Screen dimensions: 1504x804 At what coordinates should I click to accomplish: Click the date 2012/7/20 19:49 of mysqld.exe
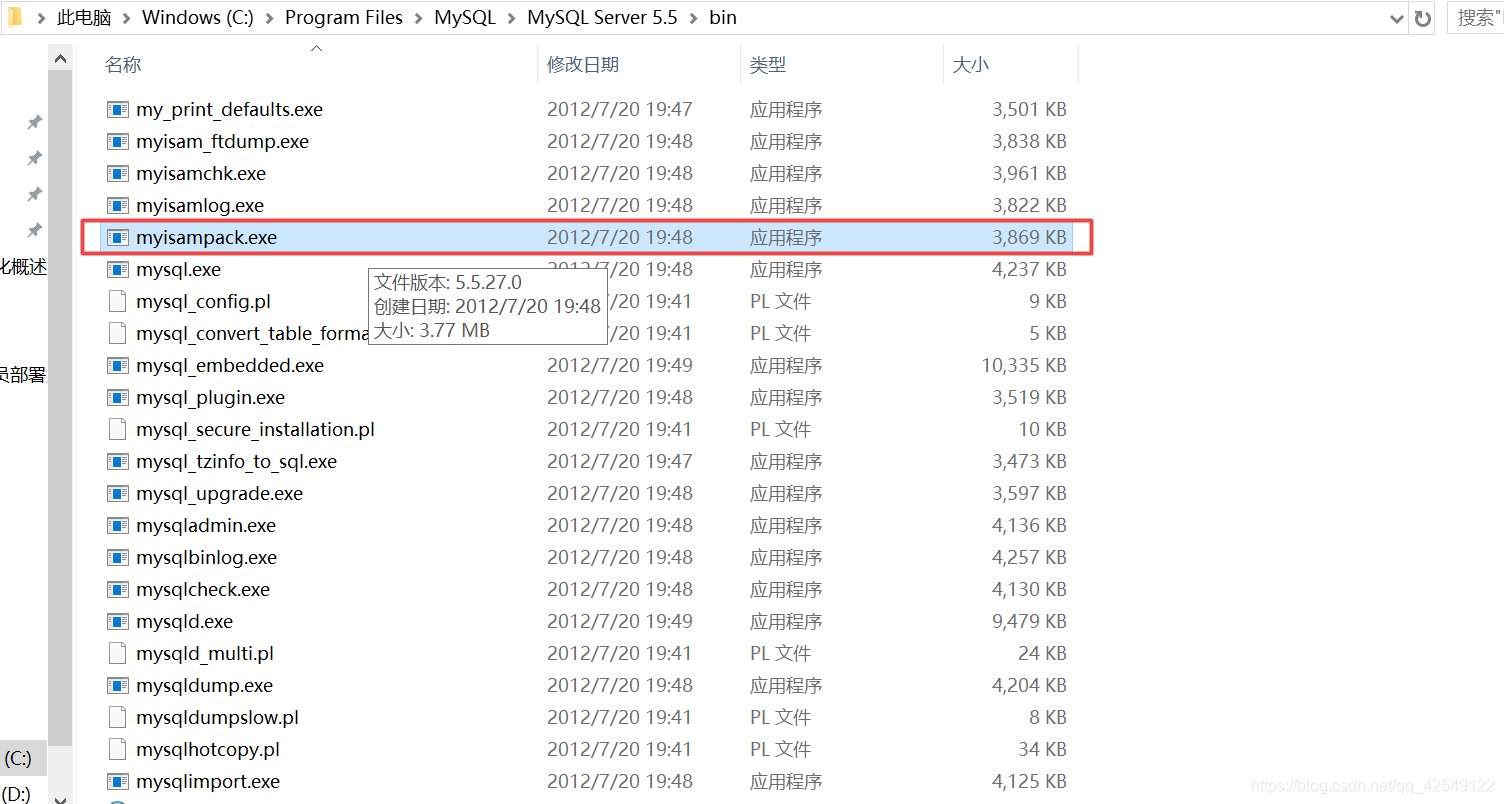point(620,622)
